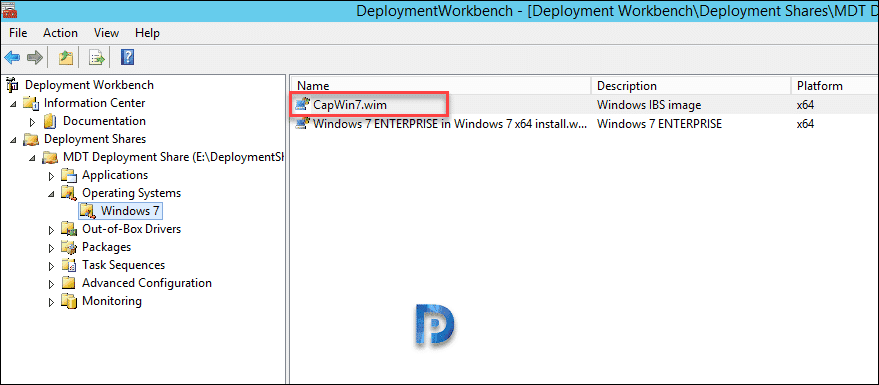Screen dimensions: 879x385
Task: Click the Applications folder icon
Action: pyautogui.click(x=68, y=175)
